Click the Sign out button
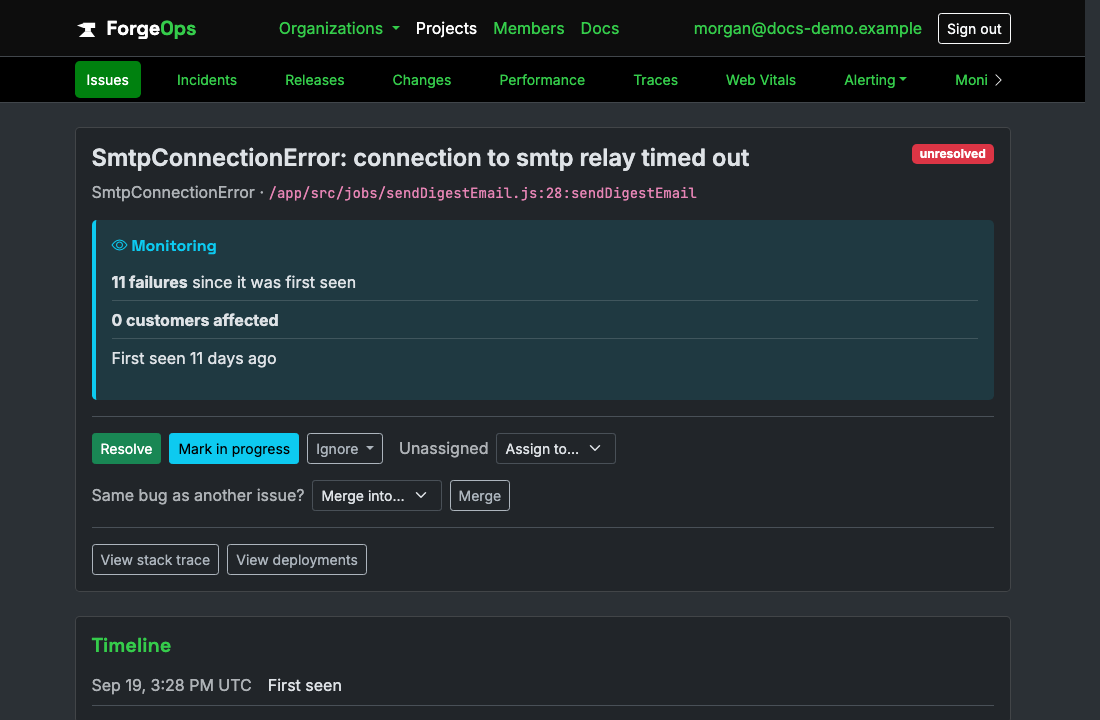This screenshot has width=1100, height=720. [x=974, y=29]
